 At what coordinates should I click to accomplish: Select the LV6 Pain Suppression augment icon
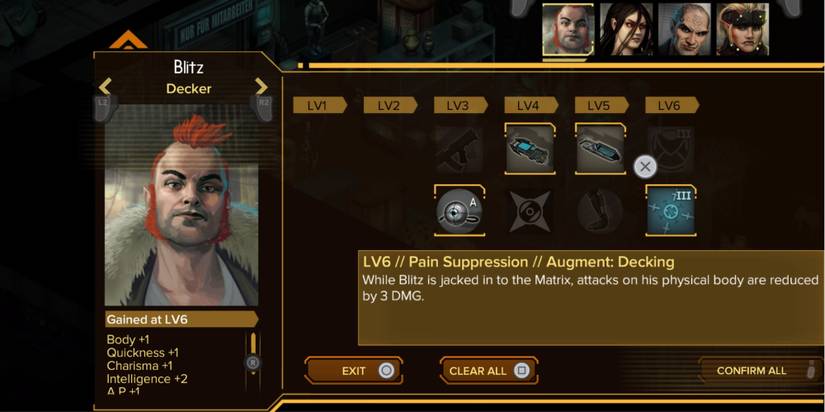[671, 211]
